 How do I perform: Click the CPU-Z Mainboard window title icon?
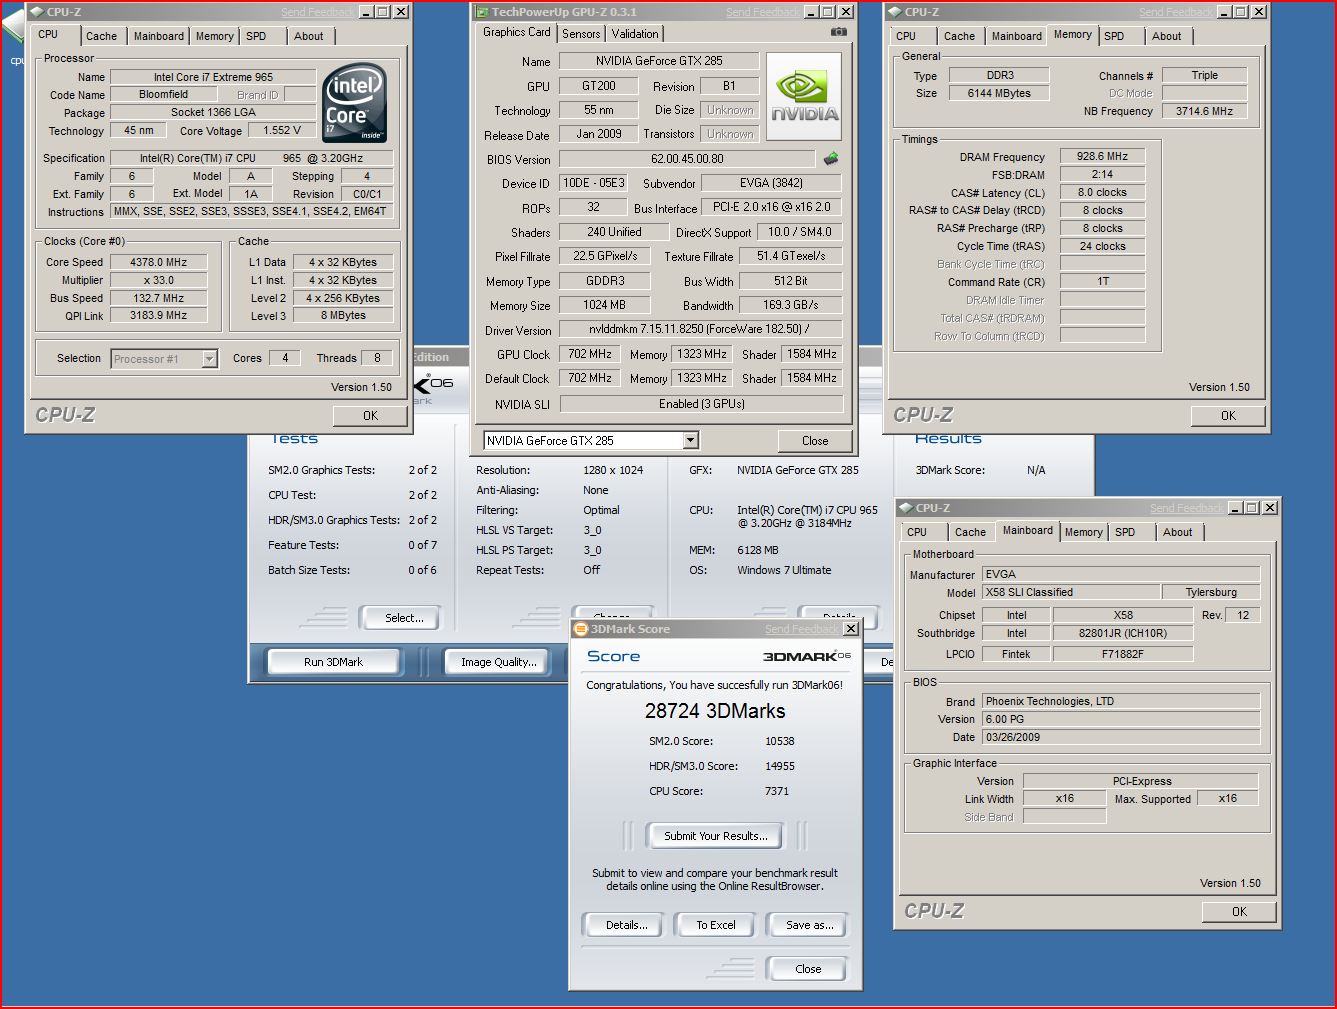pos(906,508)
